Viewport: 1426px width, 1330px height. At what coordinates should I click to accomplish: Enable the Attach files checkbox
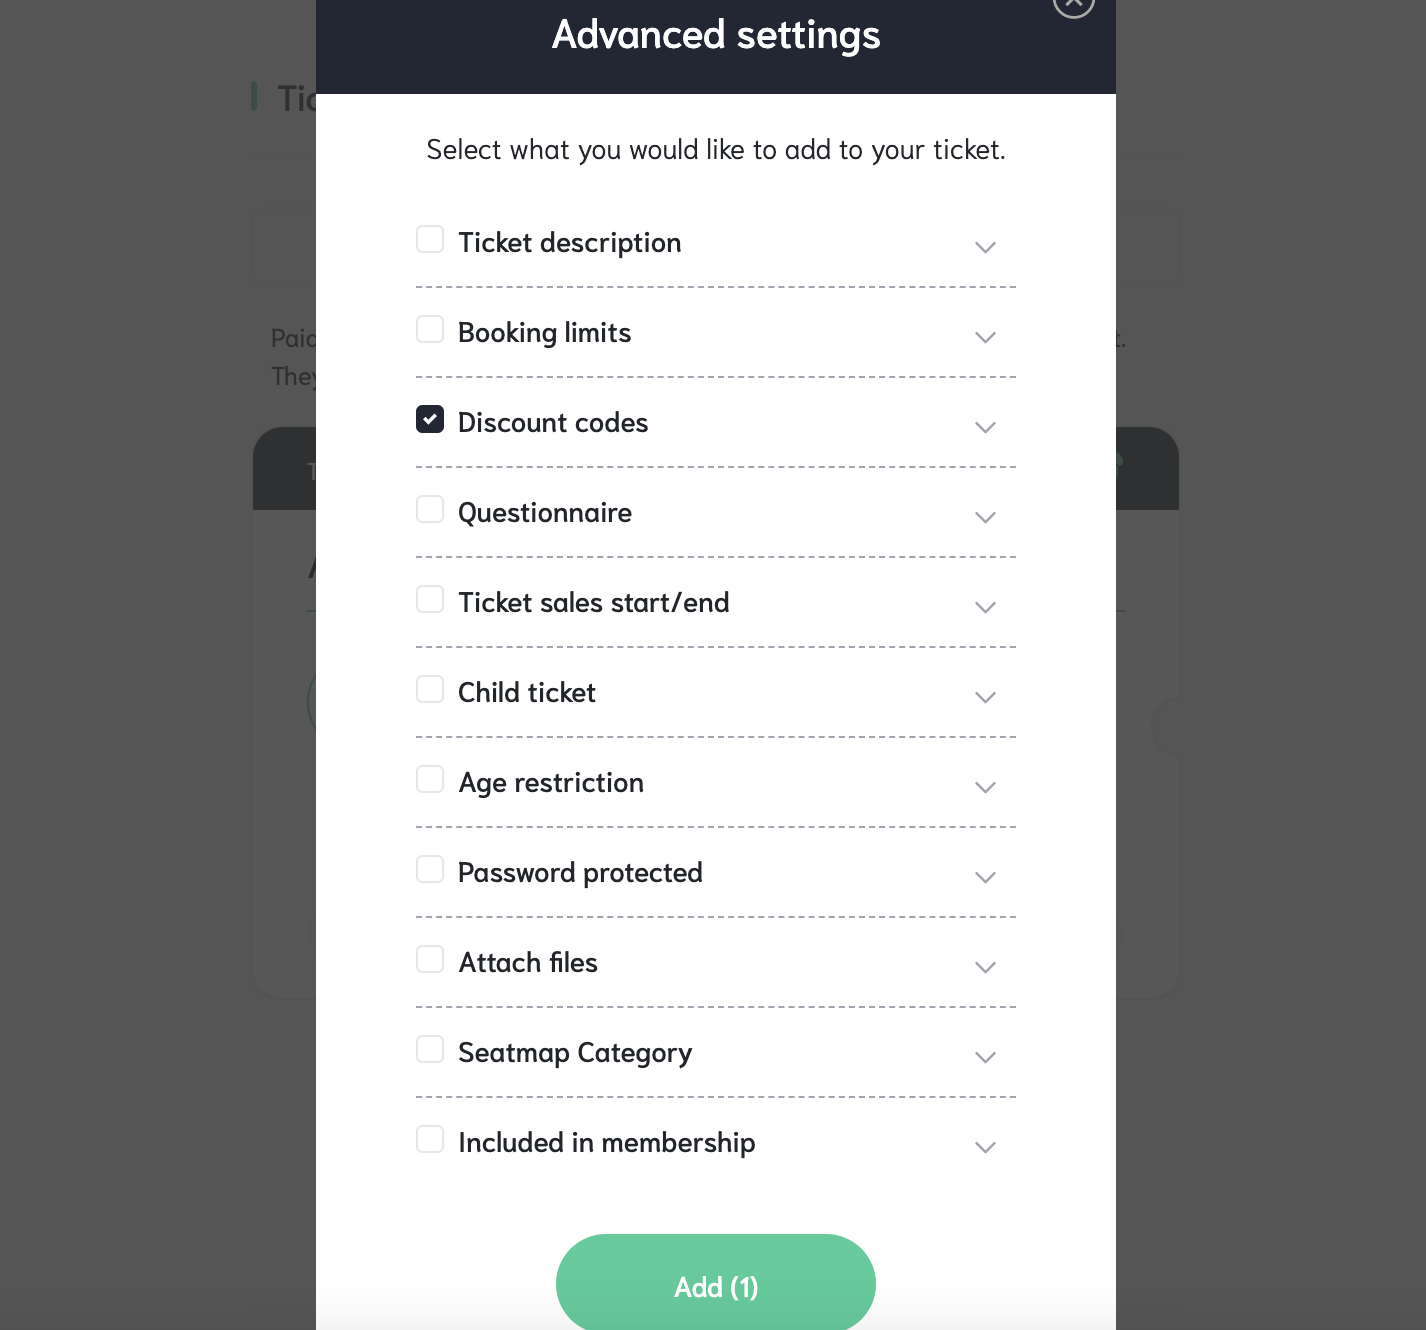tap(430, 959)
